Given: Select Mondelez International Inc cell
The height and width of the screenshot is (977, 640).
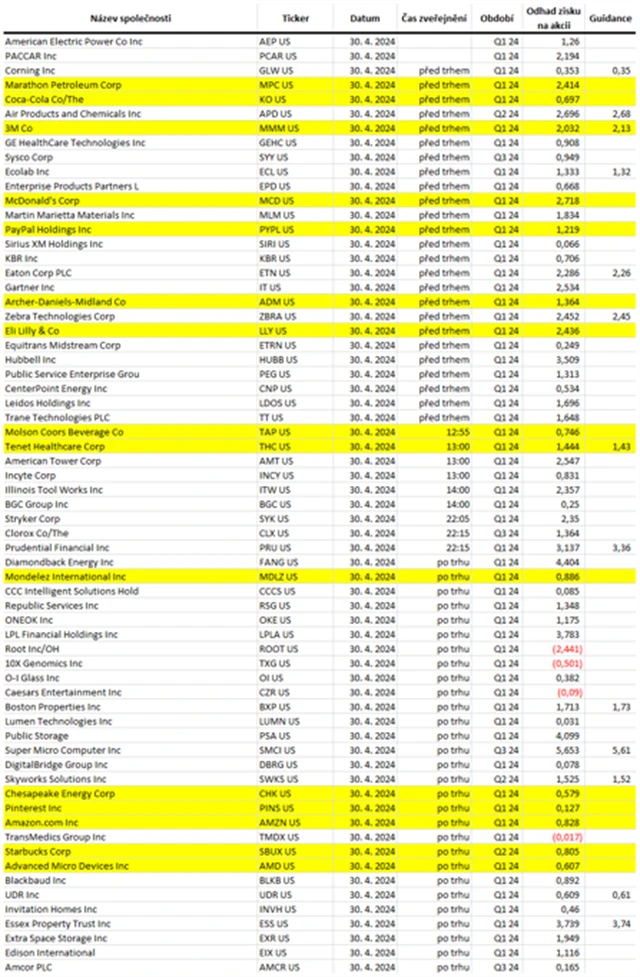Looking at the screenshot, I should click(x=65, y=577).
